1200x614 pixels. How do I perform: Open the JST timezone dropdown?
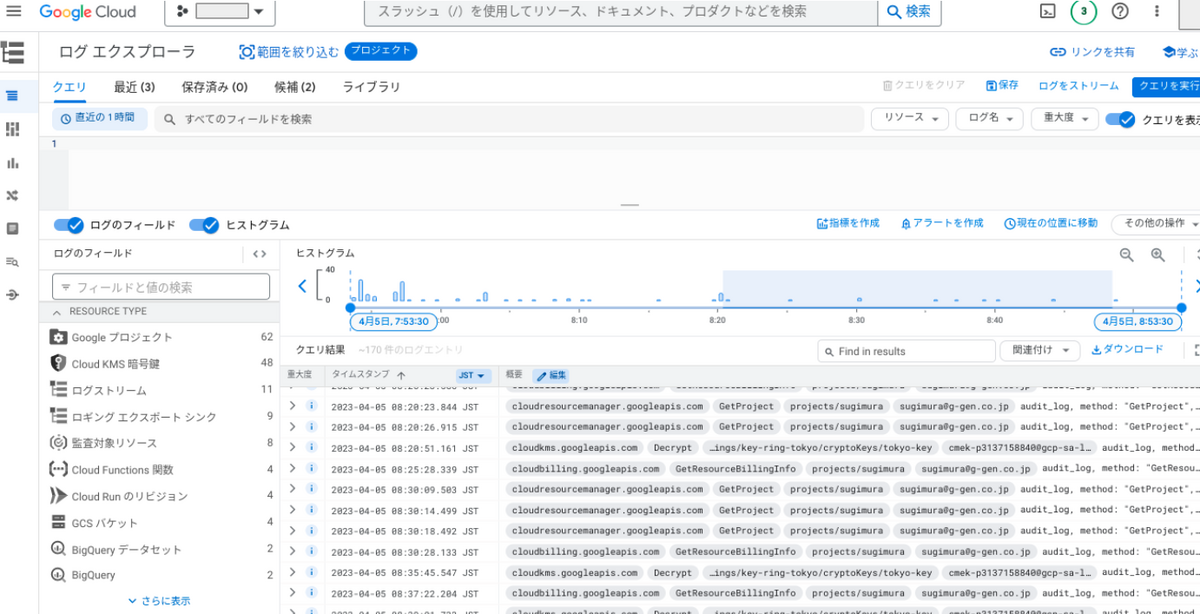pos(473,376)
